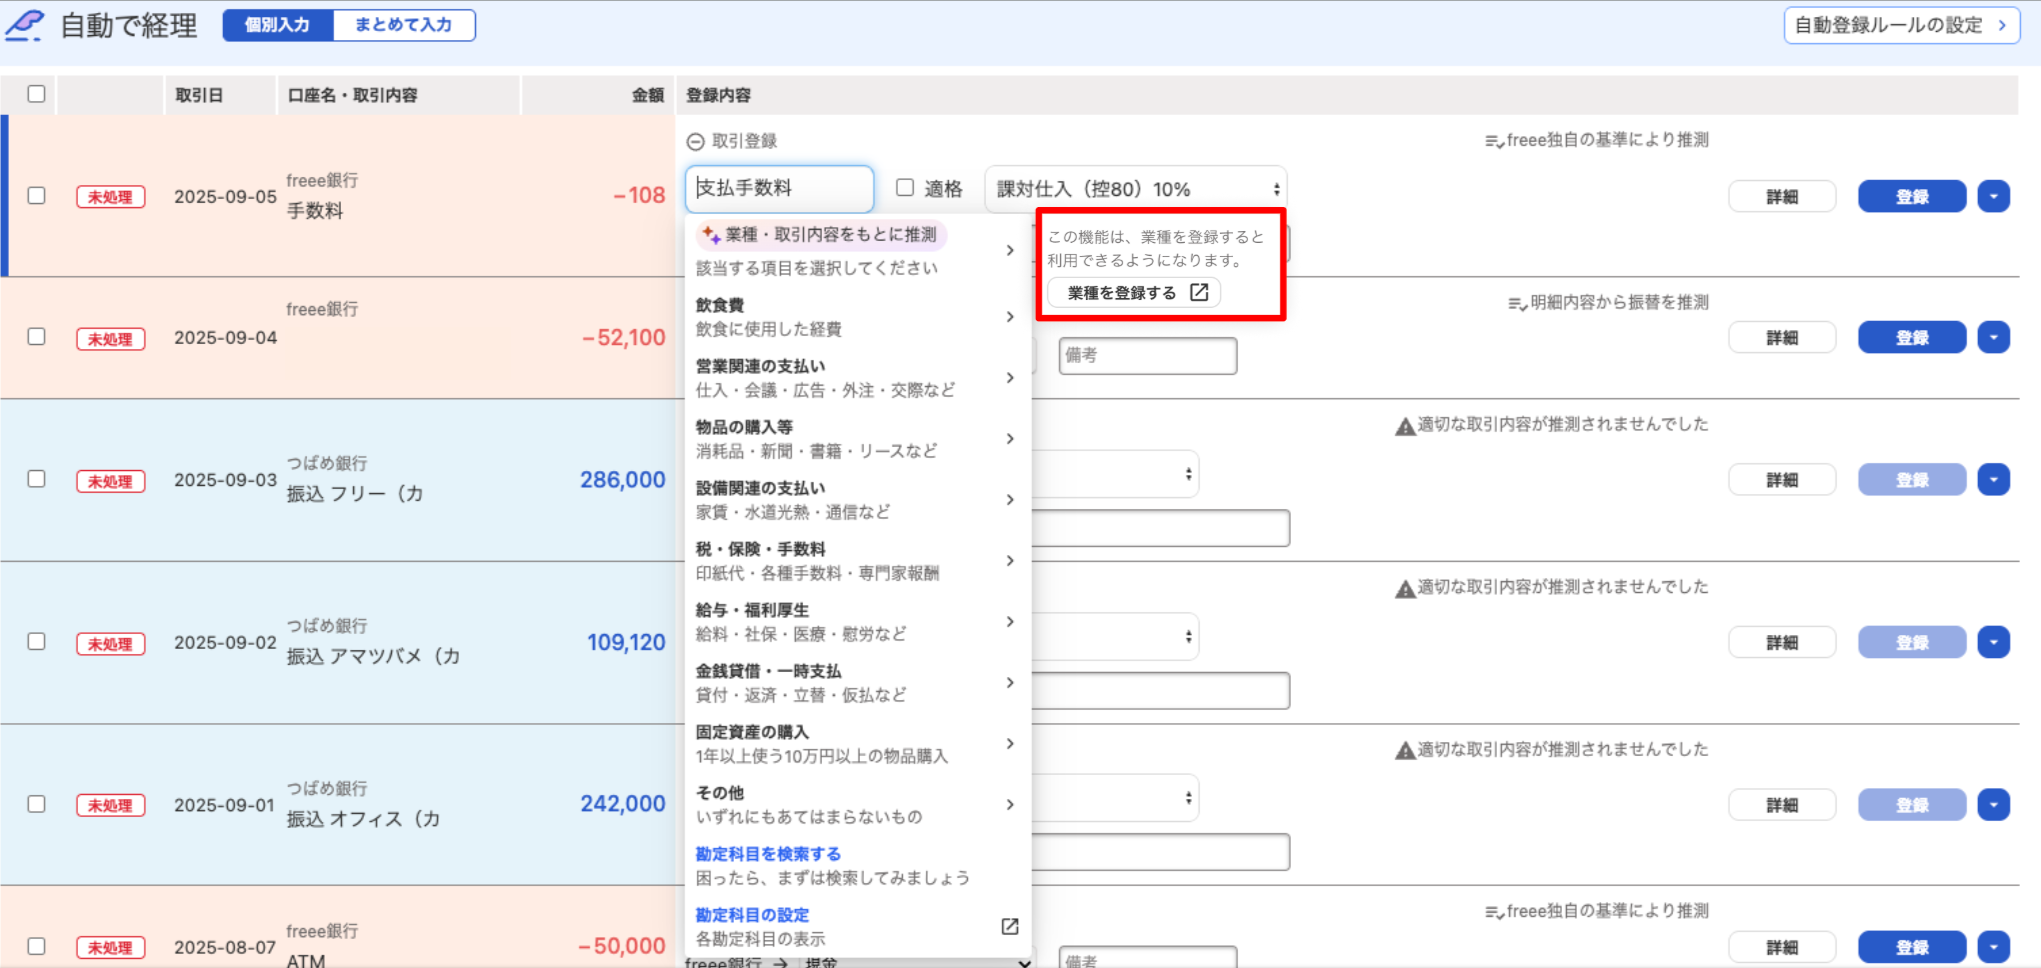Viewport: 2041px width, 968px height.
Task: Check the 2025-09-03 transaction checkbox
Action: [37, 479]
